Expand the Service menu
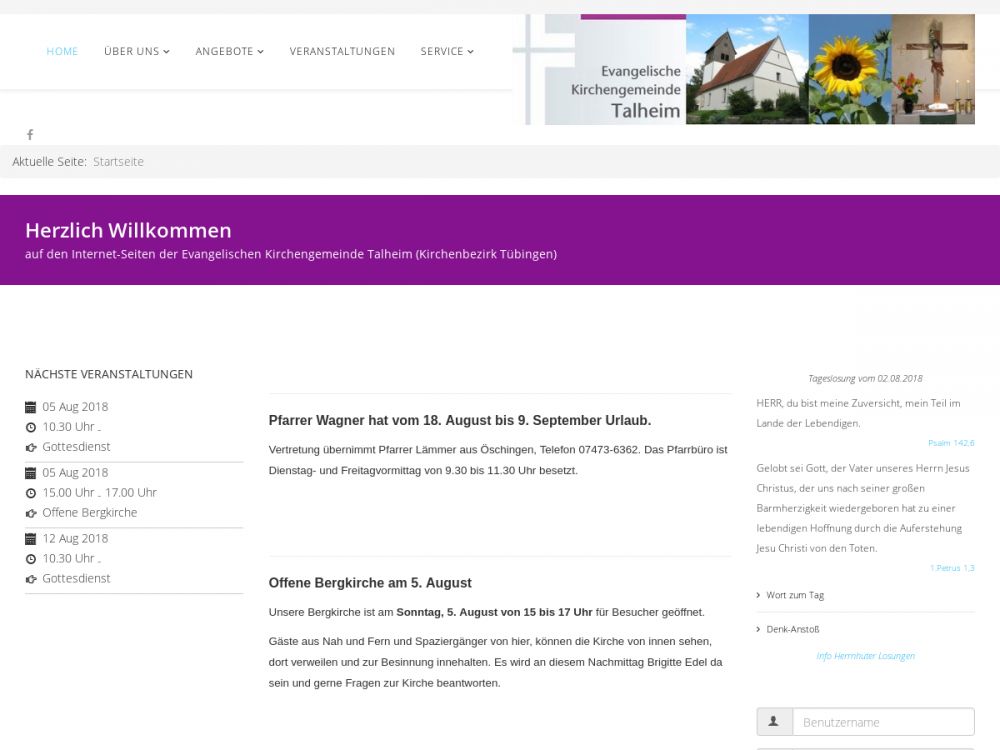This screenshot has width=1000, height=750. (447, 51)
